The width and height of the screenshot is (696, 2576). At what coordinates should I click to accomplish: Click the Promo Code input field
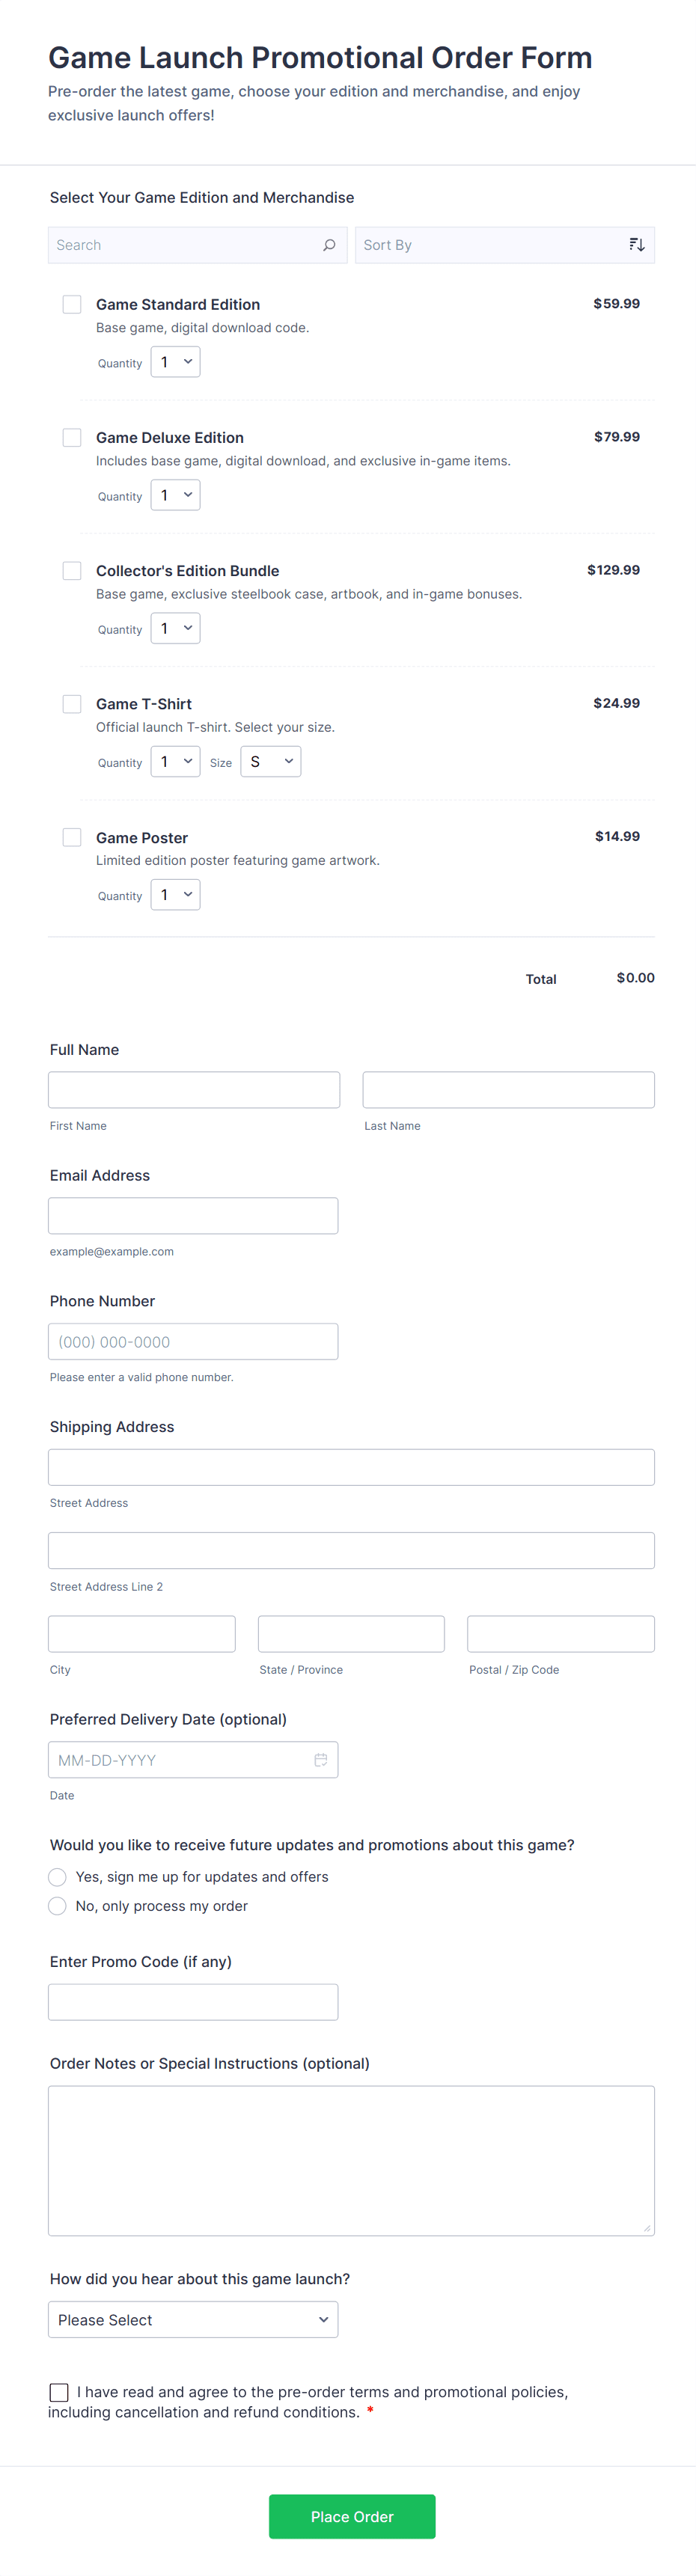(193, 2002)
